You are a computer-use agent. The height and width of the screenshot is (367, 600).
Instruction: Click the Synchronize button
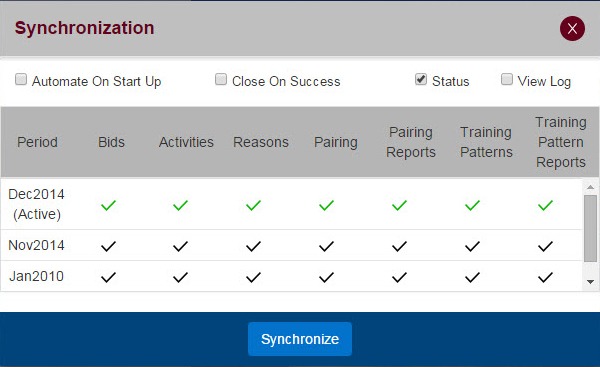(300, 339)
